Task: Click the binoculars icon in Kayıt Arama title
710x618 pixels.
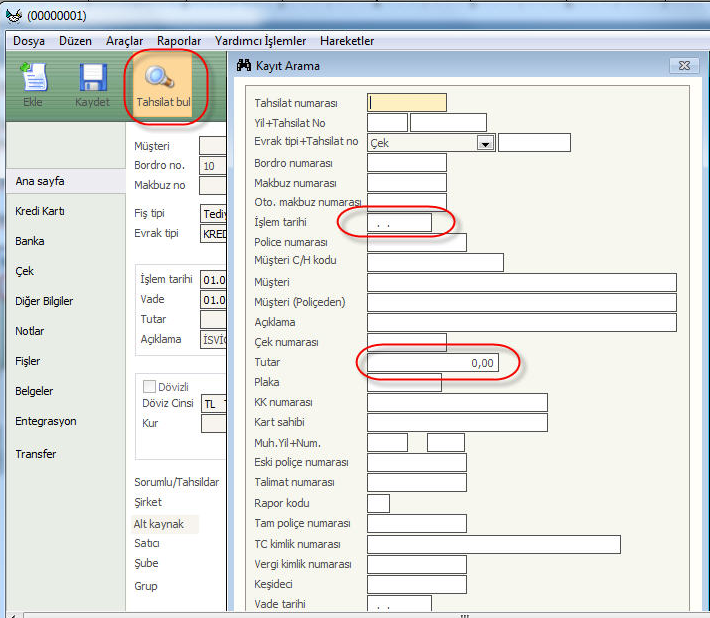Action: coord(243,66)
